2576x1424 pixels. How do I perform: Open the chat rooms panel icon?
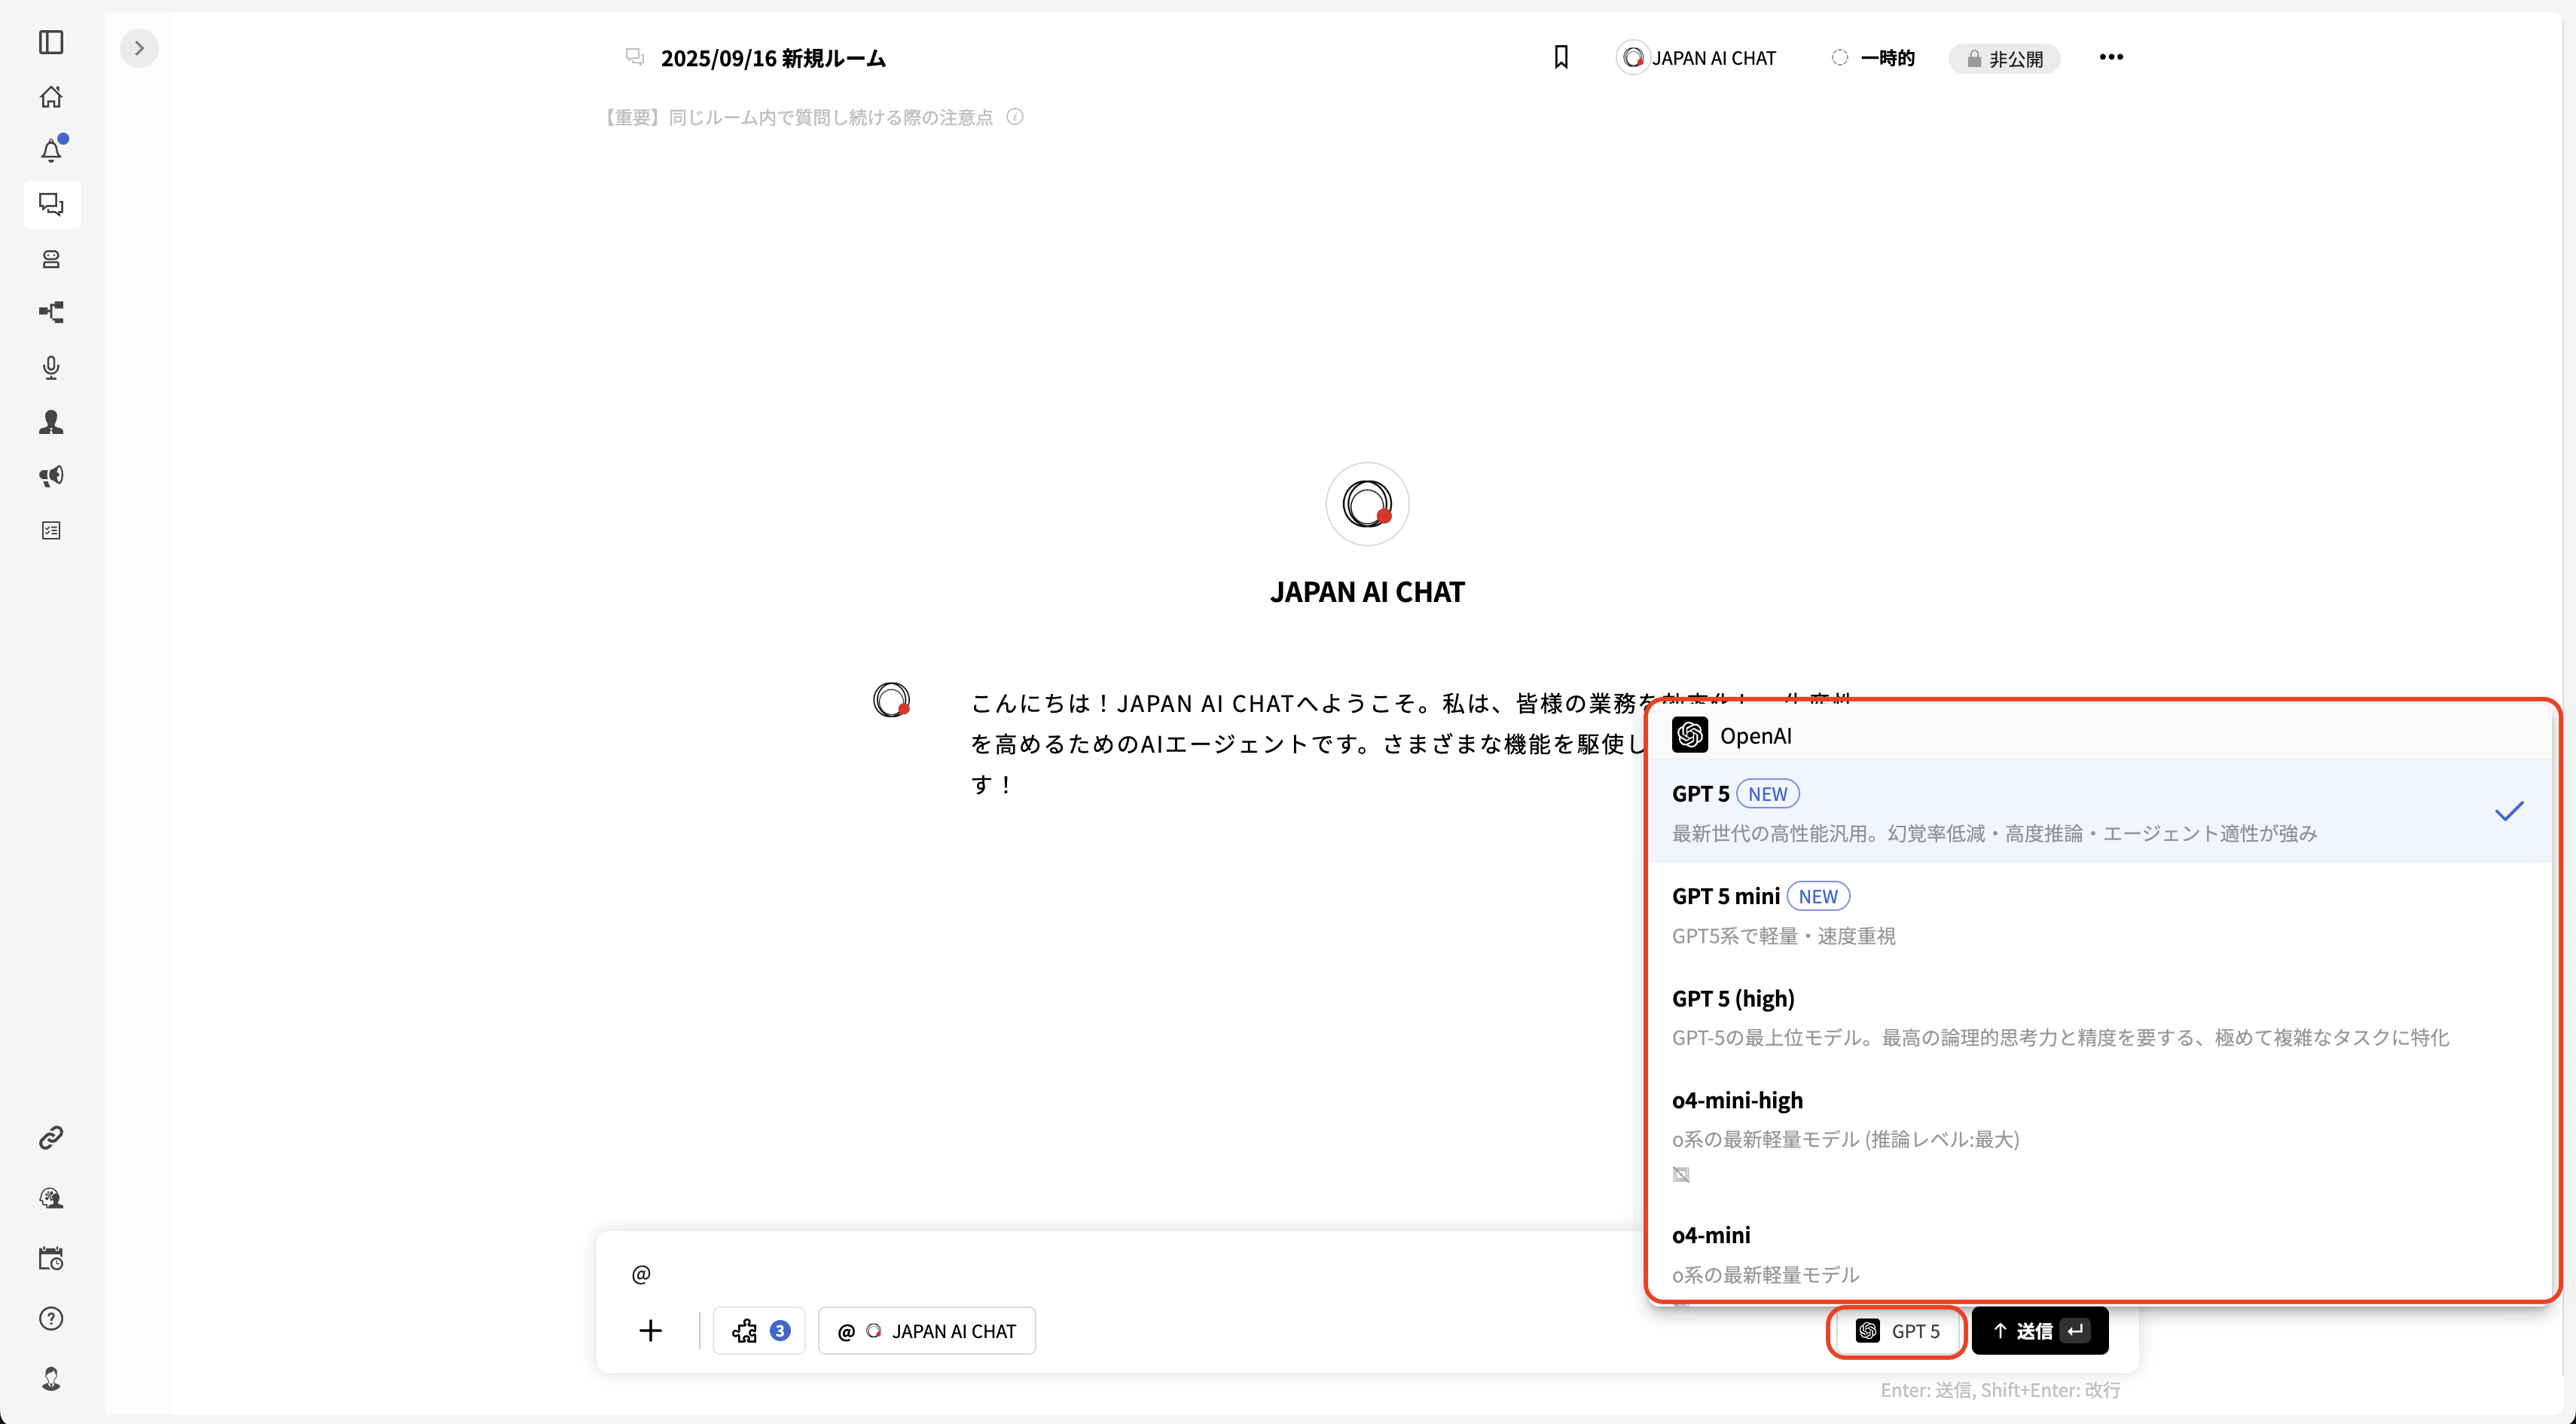(x=50, y=205)
